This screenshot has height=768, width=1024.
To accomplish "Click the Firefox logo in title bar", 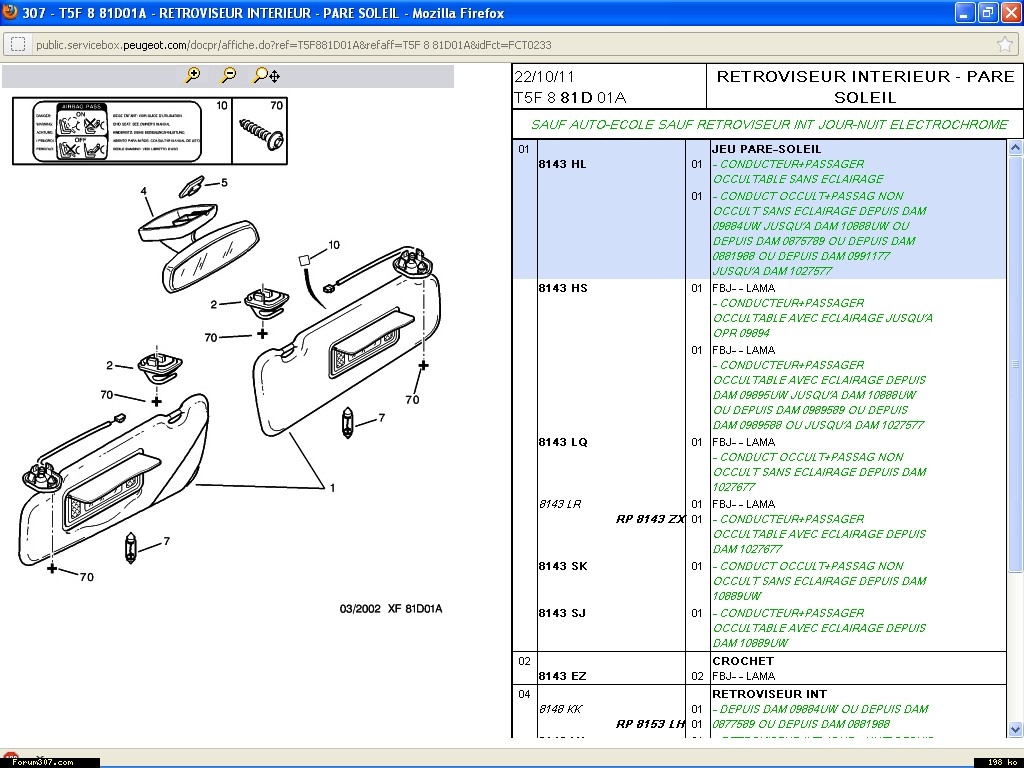I will (11, 13).
